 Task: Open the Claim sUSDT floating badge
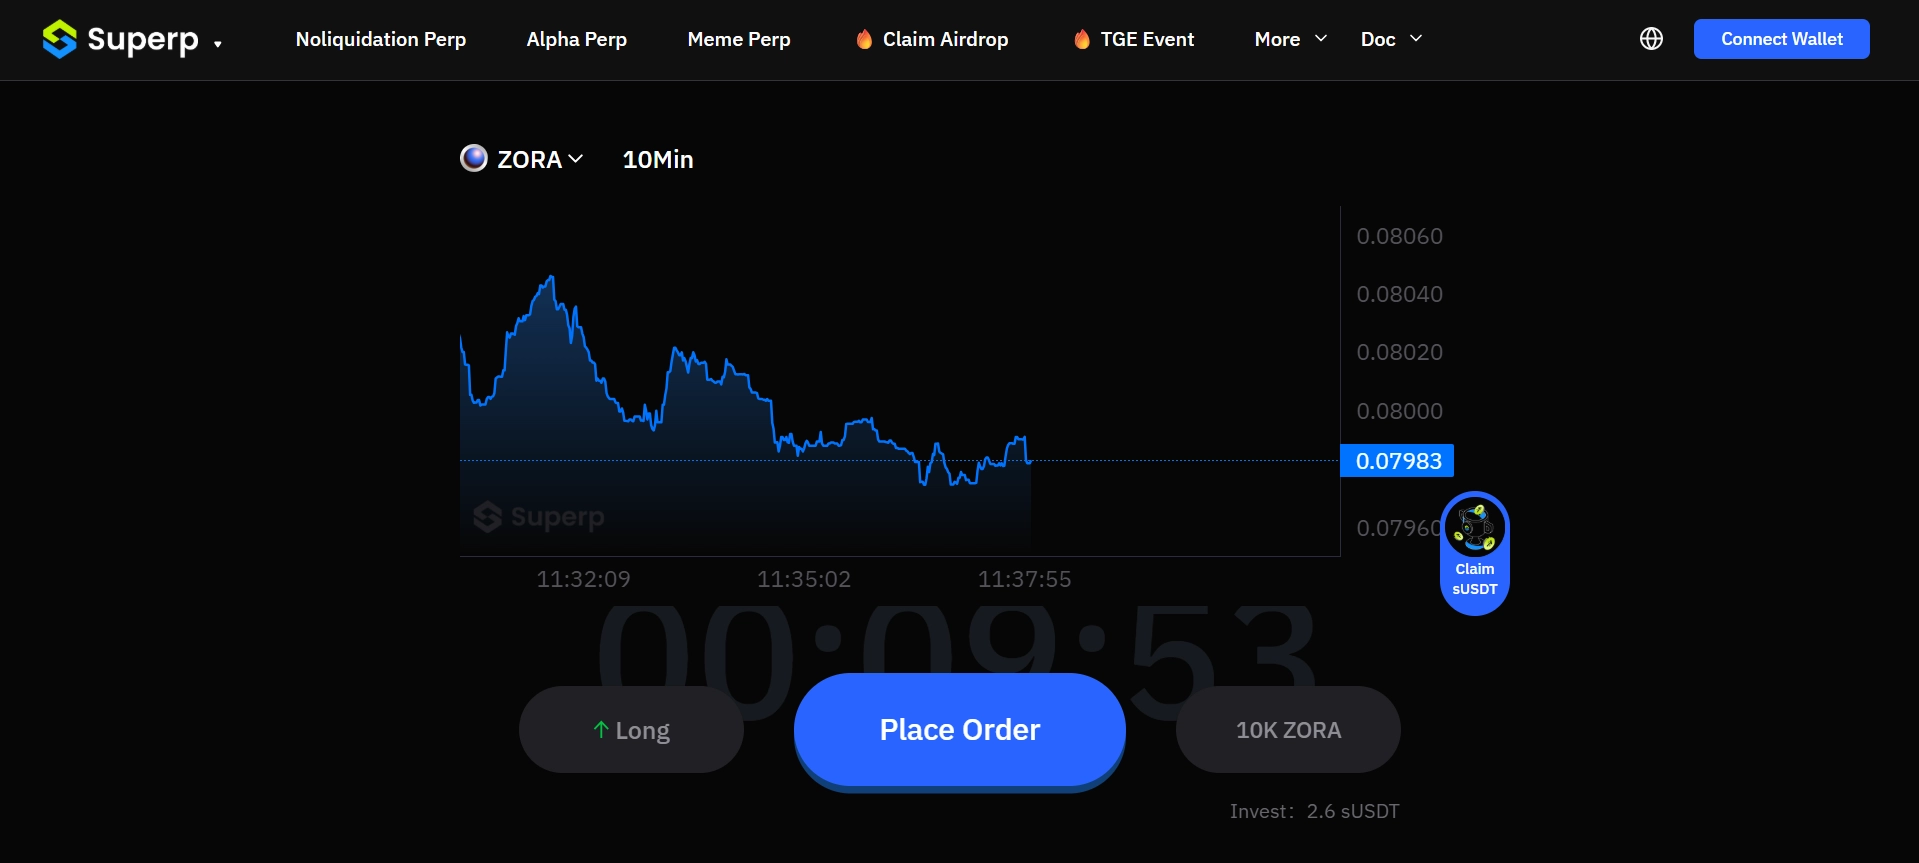(x=1474, y=553)
